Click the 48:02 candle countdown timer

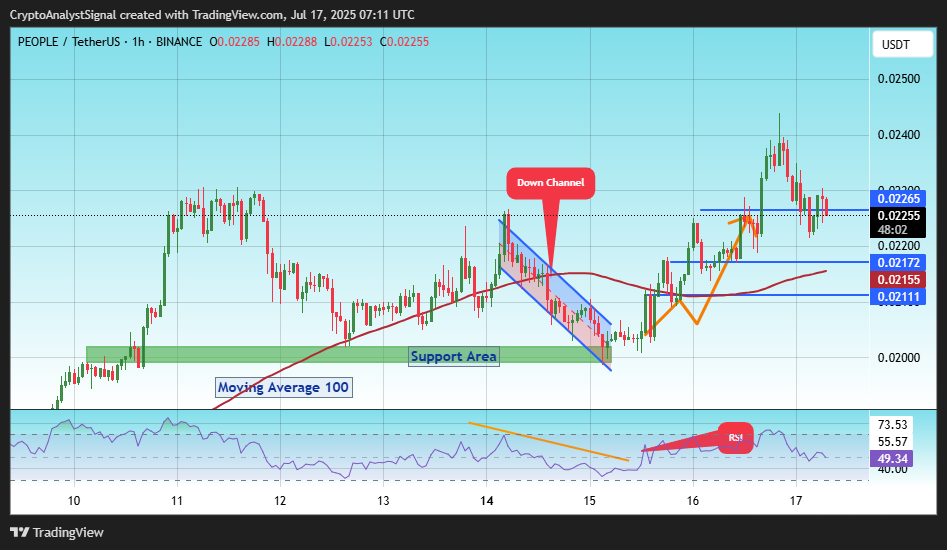(893, 230)
